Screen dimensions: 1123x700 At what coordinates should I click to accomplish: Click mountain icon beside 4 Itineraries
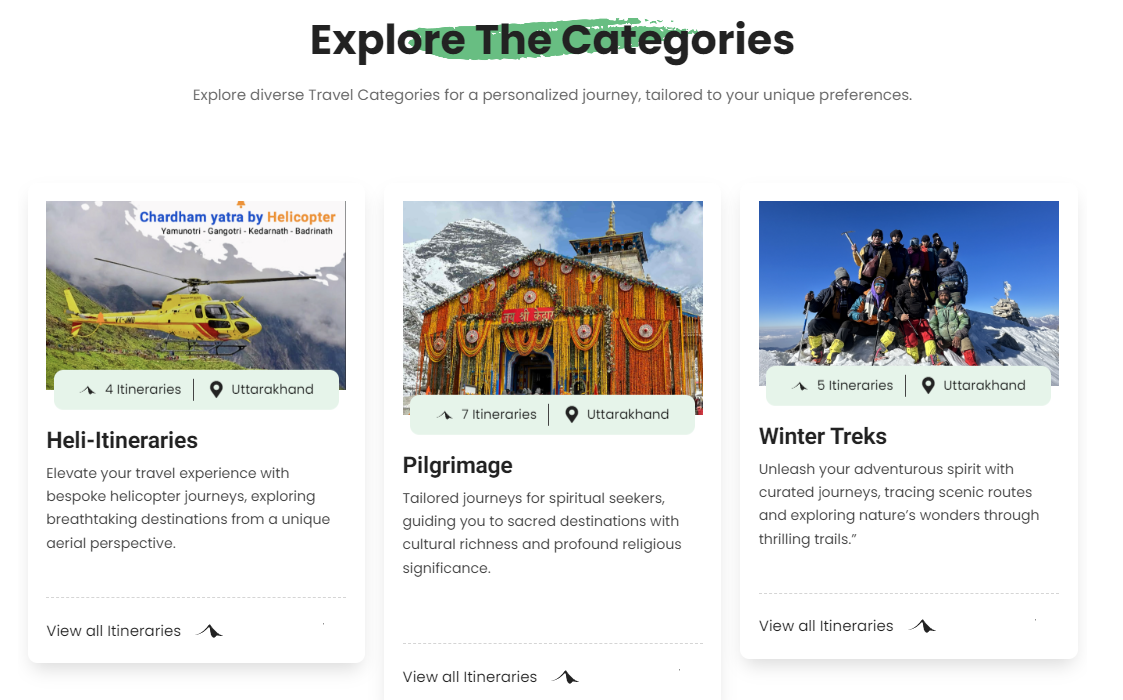(88, 390)
